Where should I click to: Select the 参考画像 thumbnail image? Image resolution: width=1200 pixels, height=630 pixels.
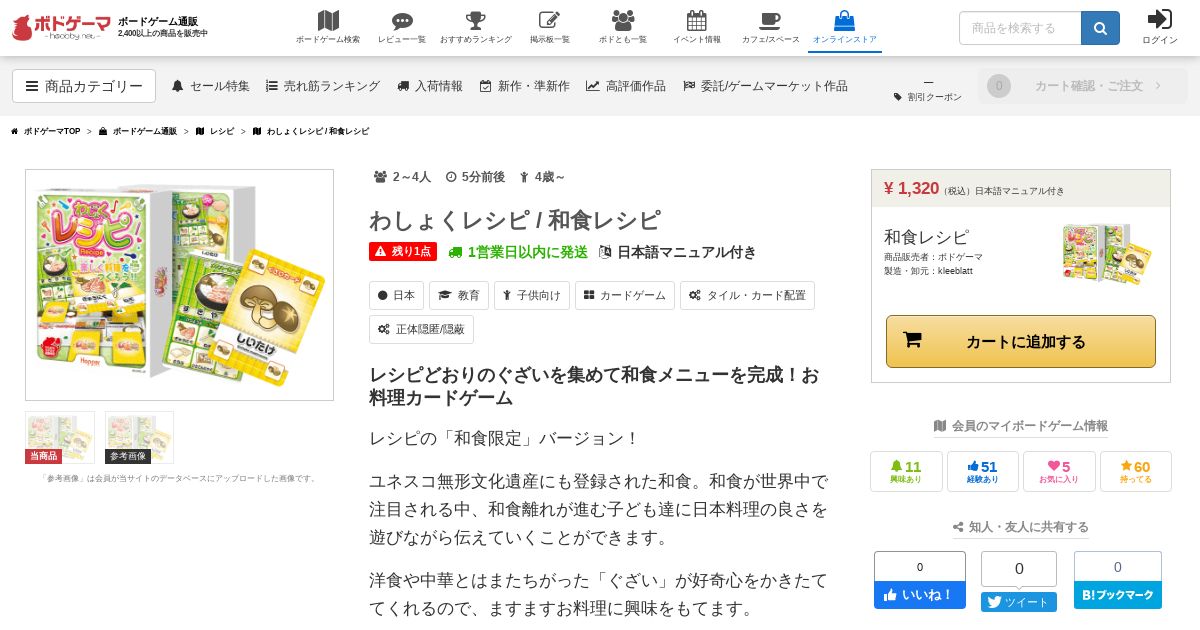(139, 437)
